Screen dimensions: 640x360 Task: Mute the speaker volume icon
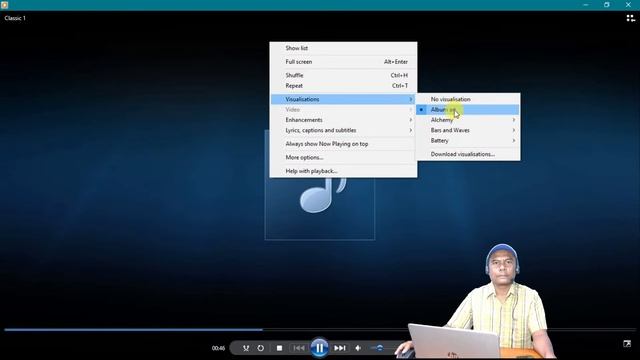pyautogui.click(x=358, y=348)
